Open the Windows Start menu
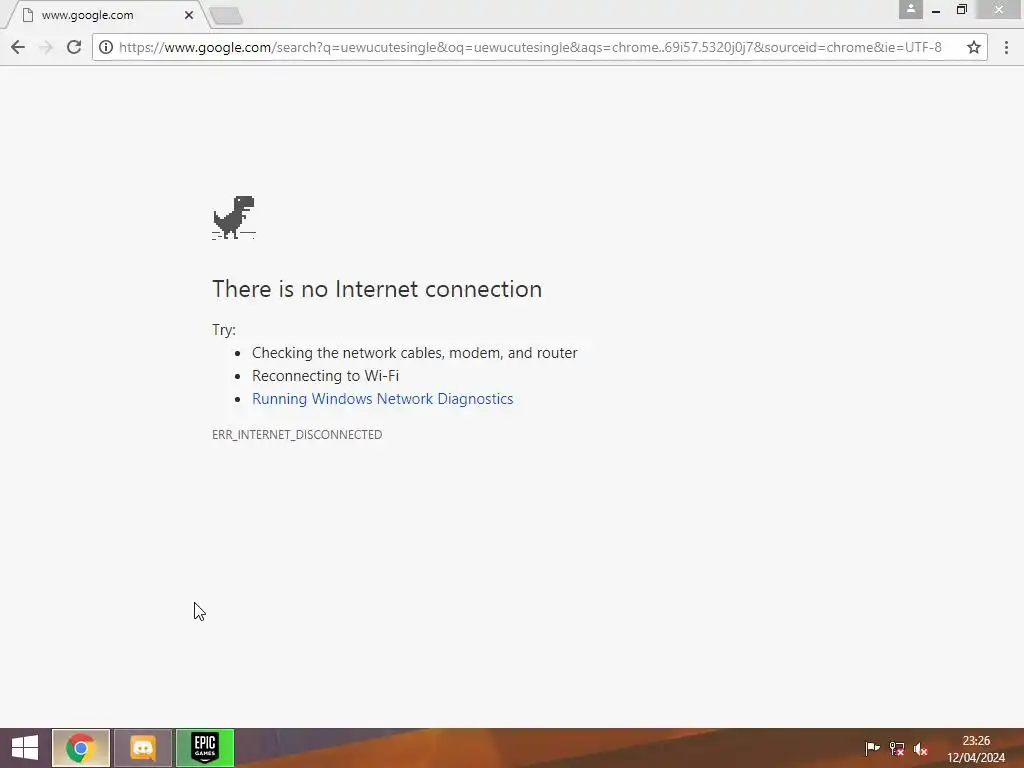The image size is (1024, 768). click(x=25, y=748)
